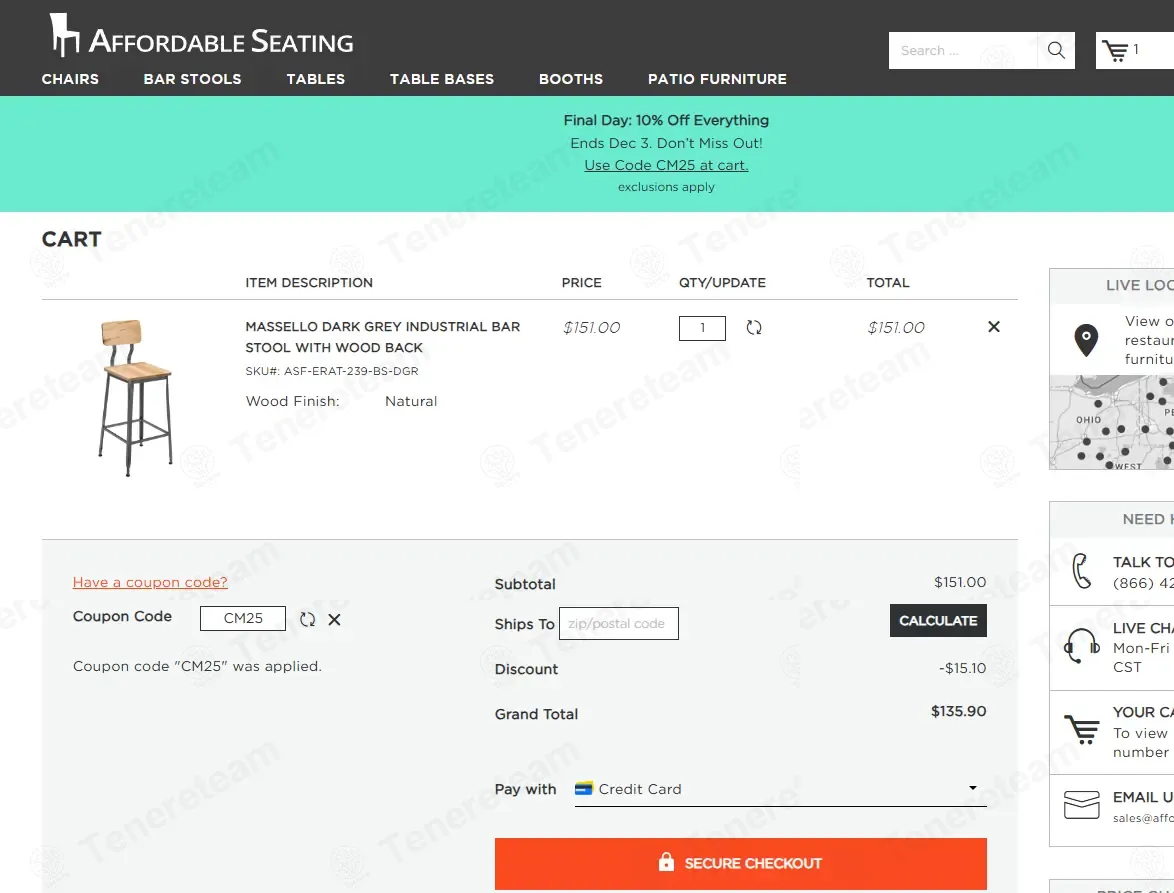Expand the Pay with Credit Card dropdown
This screenshot has width=1174, height=893.
click(x=780, y=789)
